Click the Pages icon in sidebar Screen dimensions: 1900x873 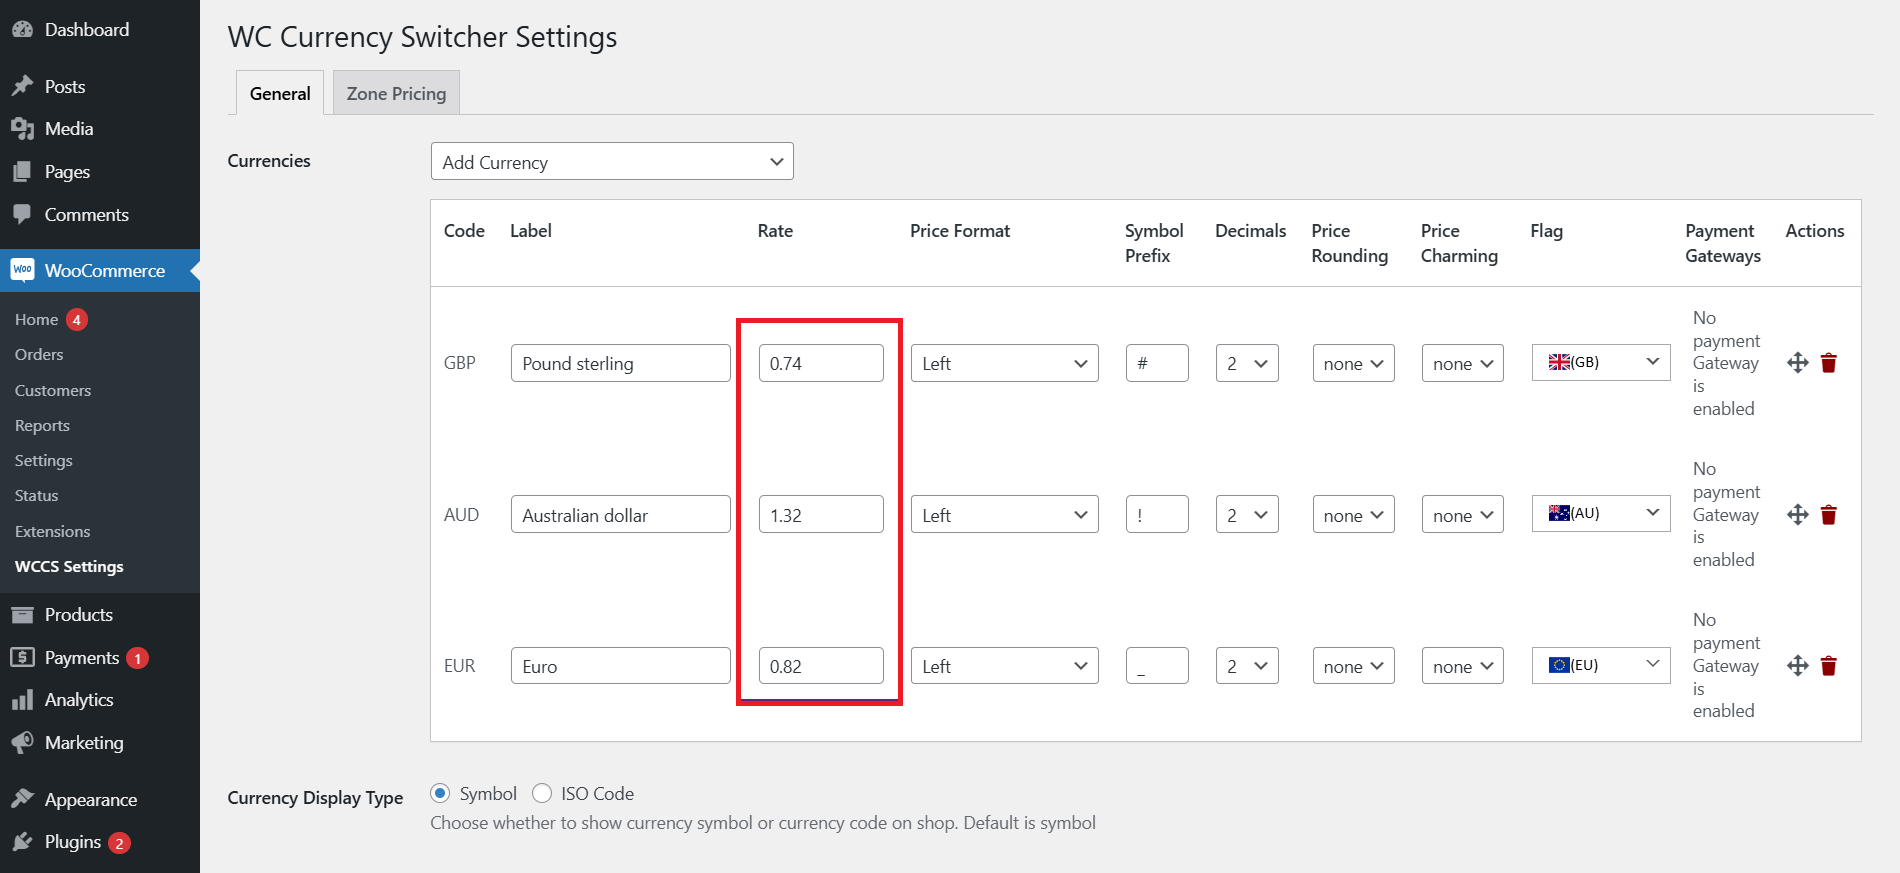(x=22, y=172)
